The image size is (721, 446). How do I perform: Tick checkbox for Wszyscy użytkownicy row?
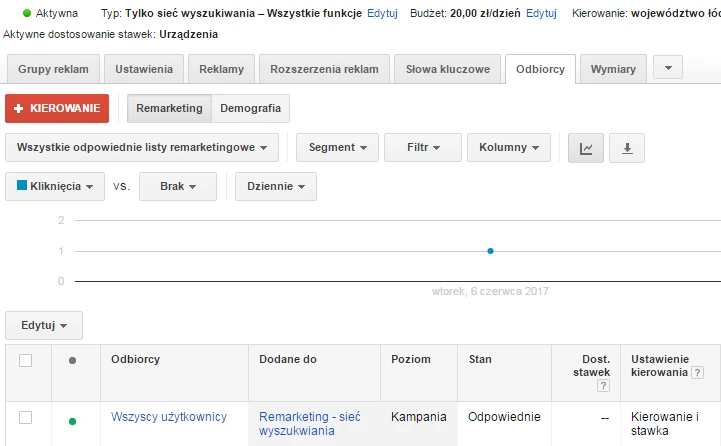click(x=26, y=417)
